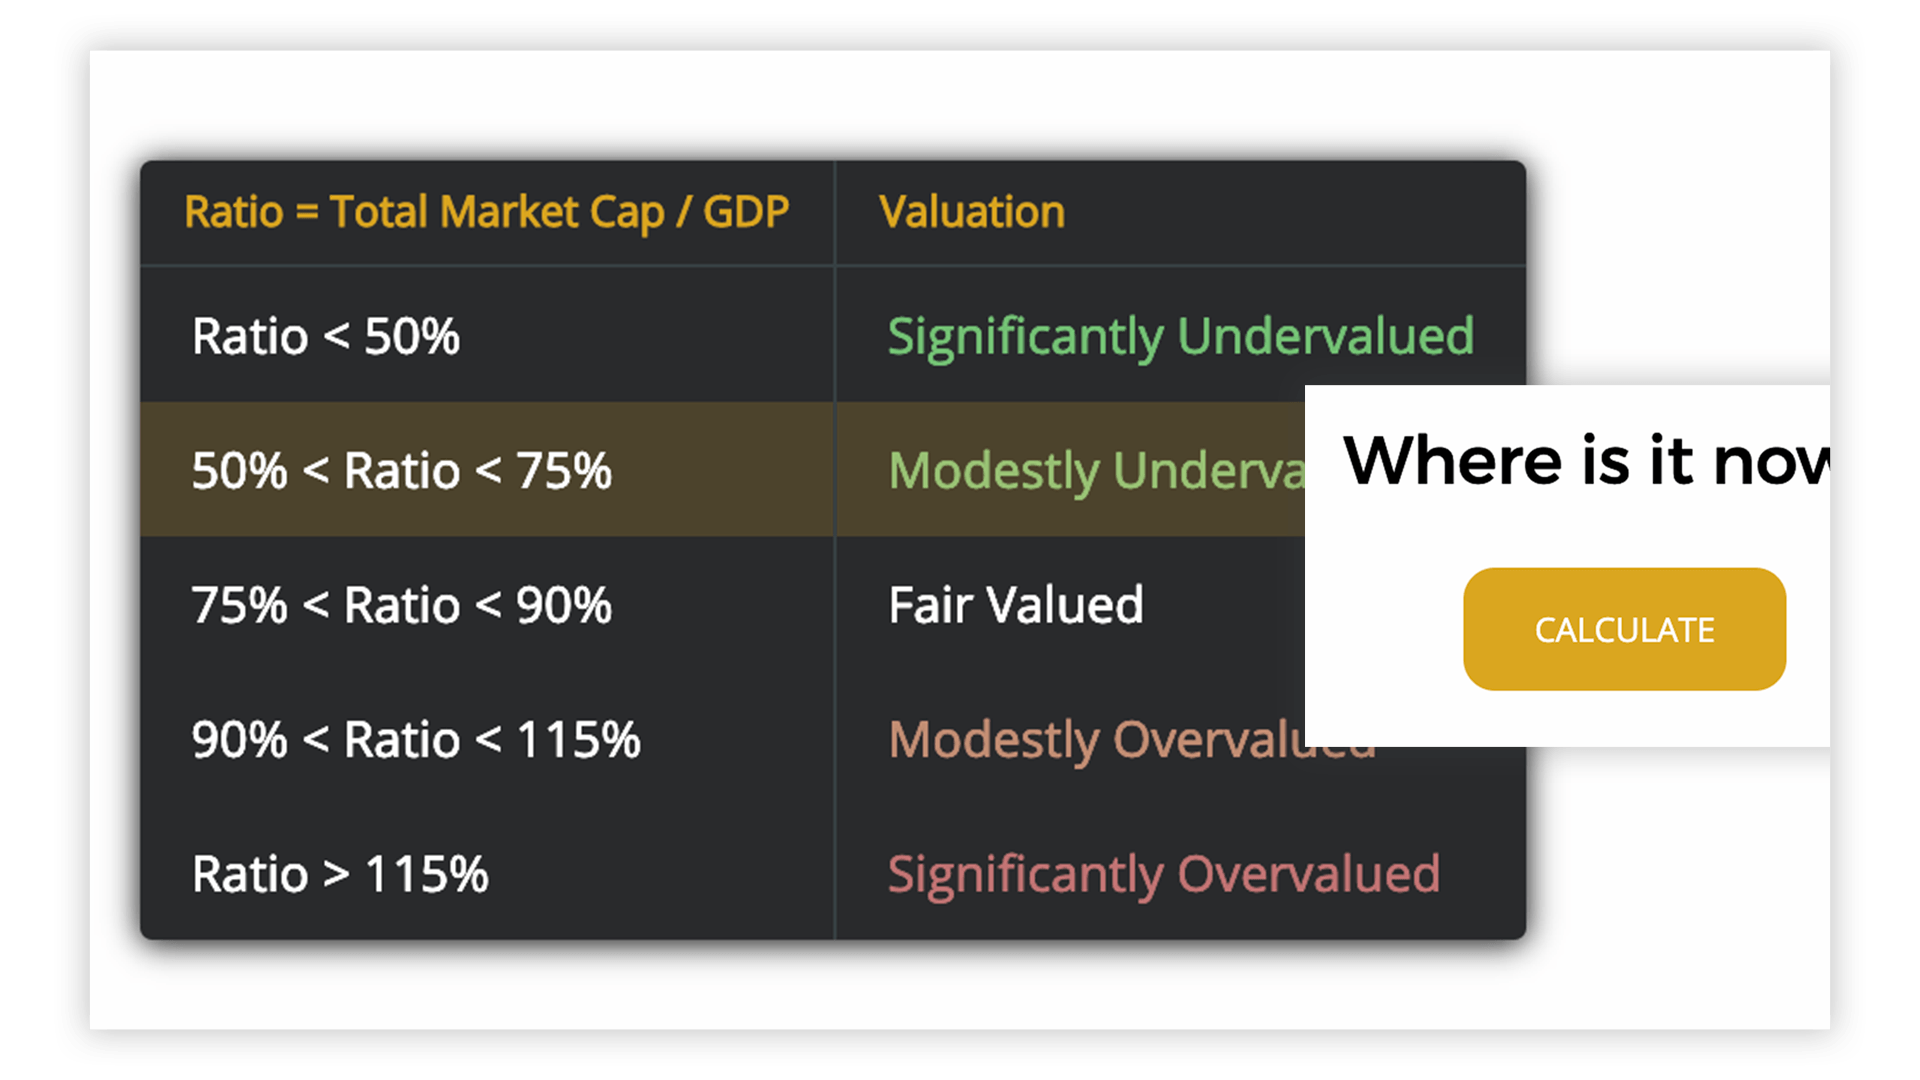The width and height of the screenshot is (1920, 1080).
Task: Select the "Ratio > 115%" cell
Action: tap(340, 874)
